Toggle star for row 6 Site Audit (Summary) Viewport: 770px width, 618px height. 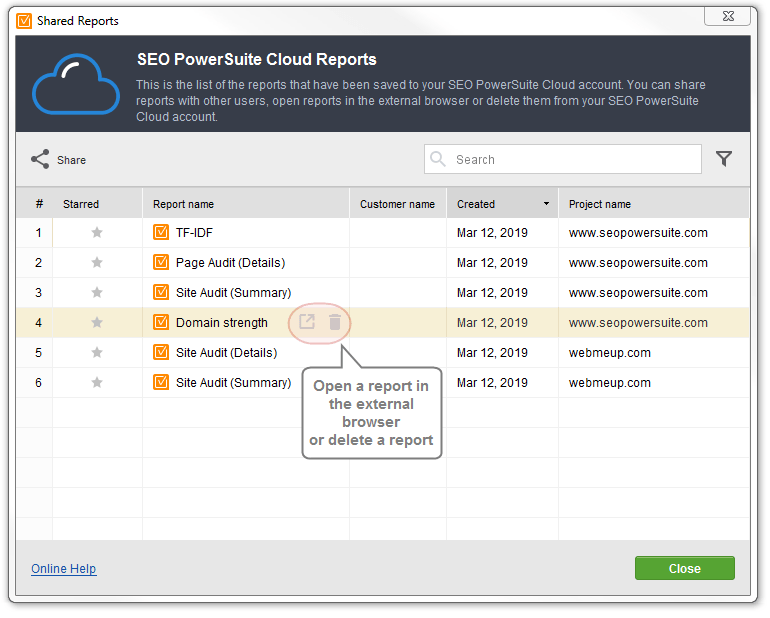coord(97,383)
